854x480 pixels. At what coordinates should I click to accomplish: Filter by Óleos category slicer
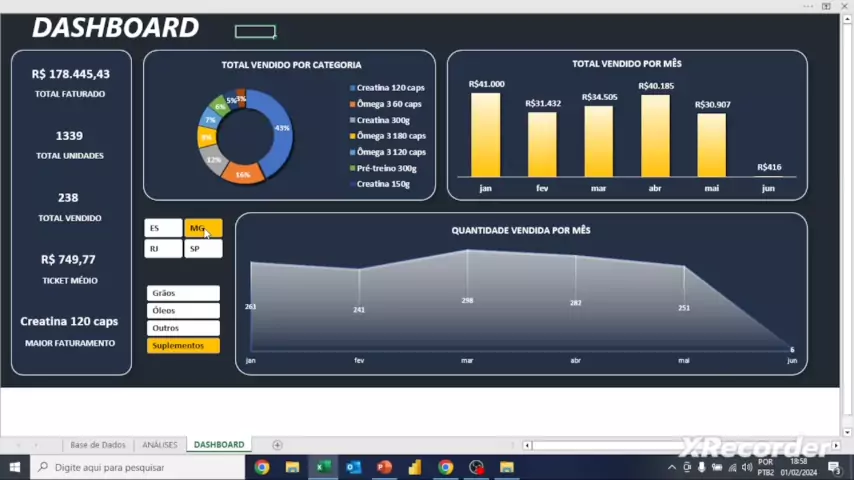[183, 311]
